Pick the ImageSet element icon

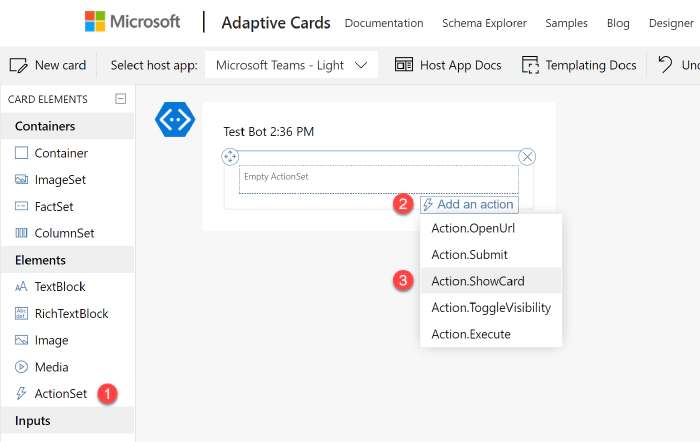point(22,180)
